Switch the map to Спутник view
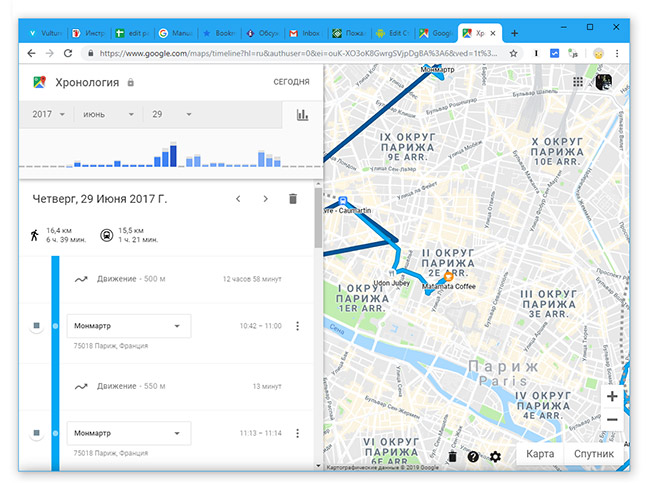The height and width of the screenshot is (483, 650). click(x=594, y=454)
